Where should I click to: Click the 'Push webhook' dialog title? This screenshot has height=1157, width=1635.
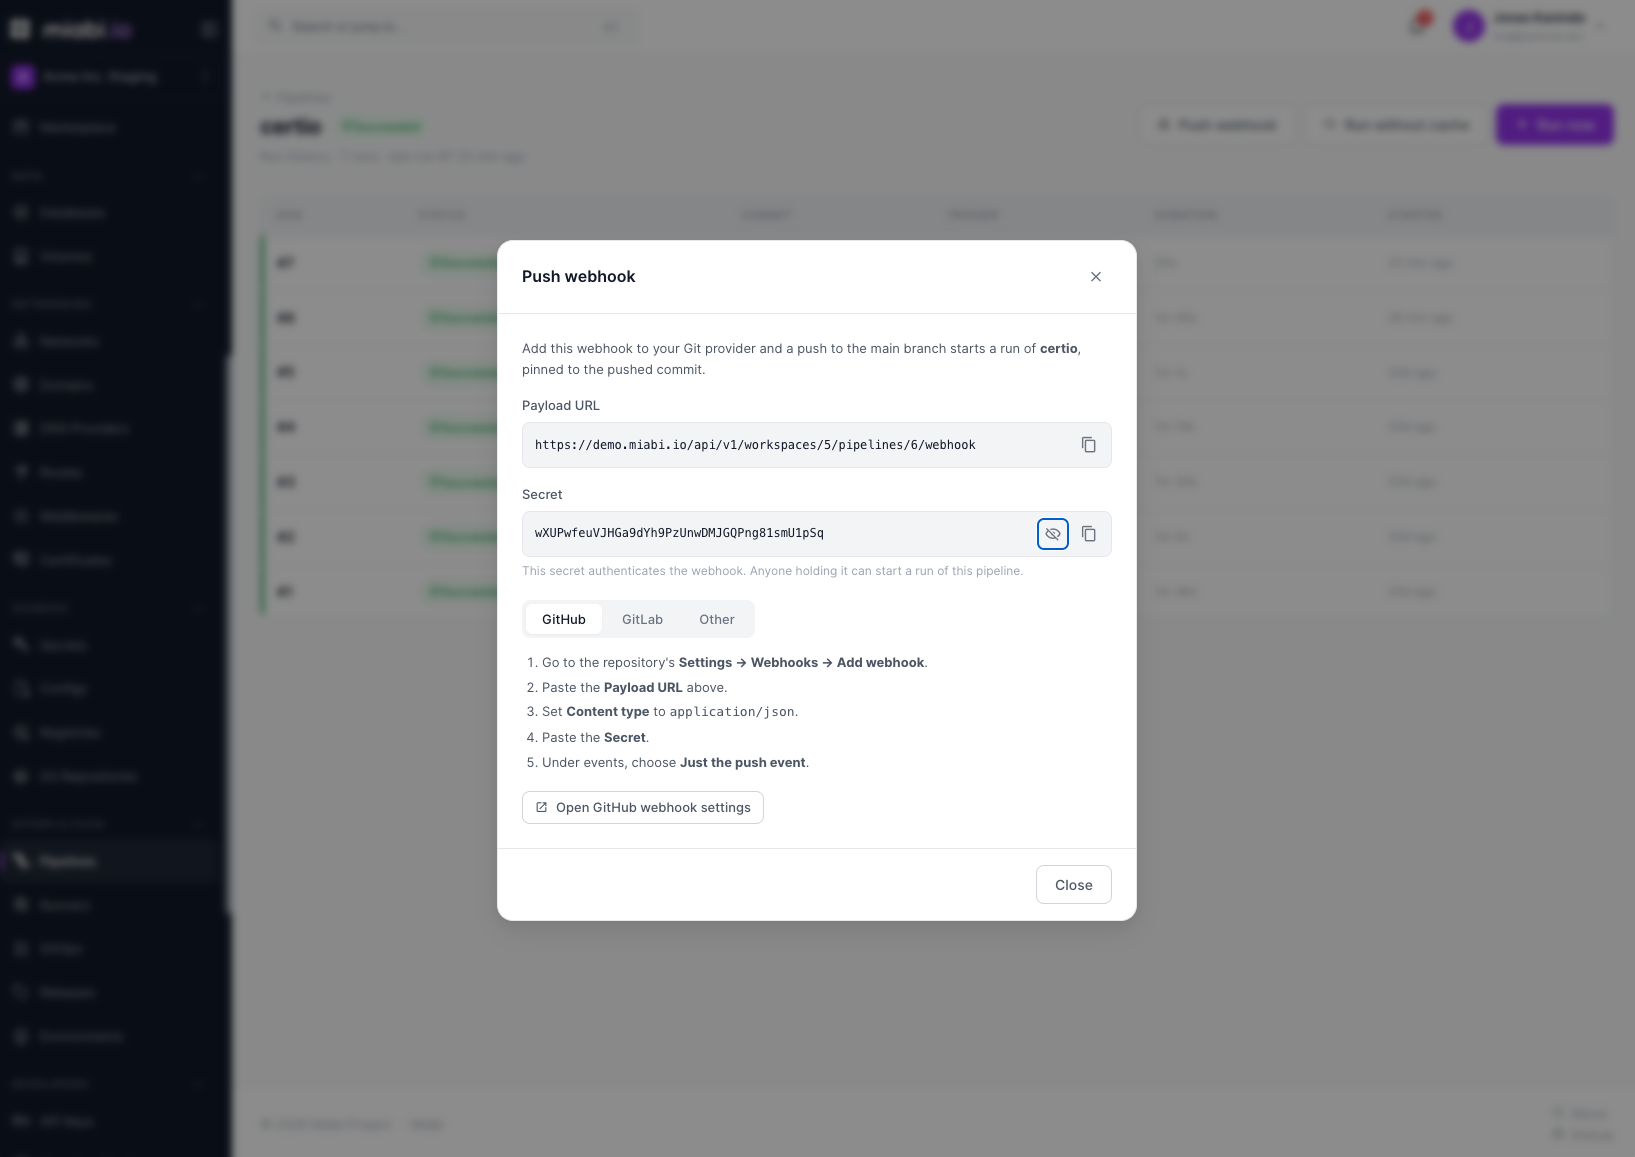578,277
